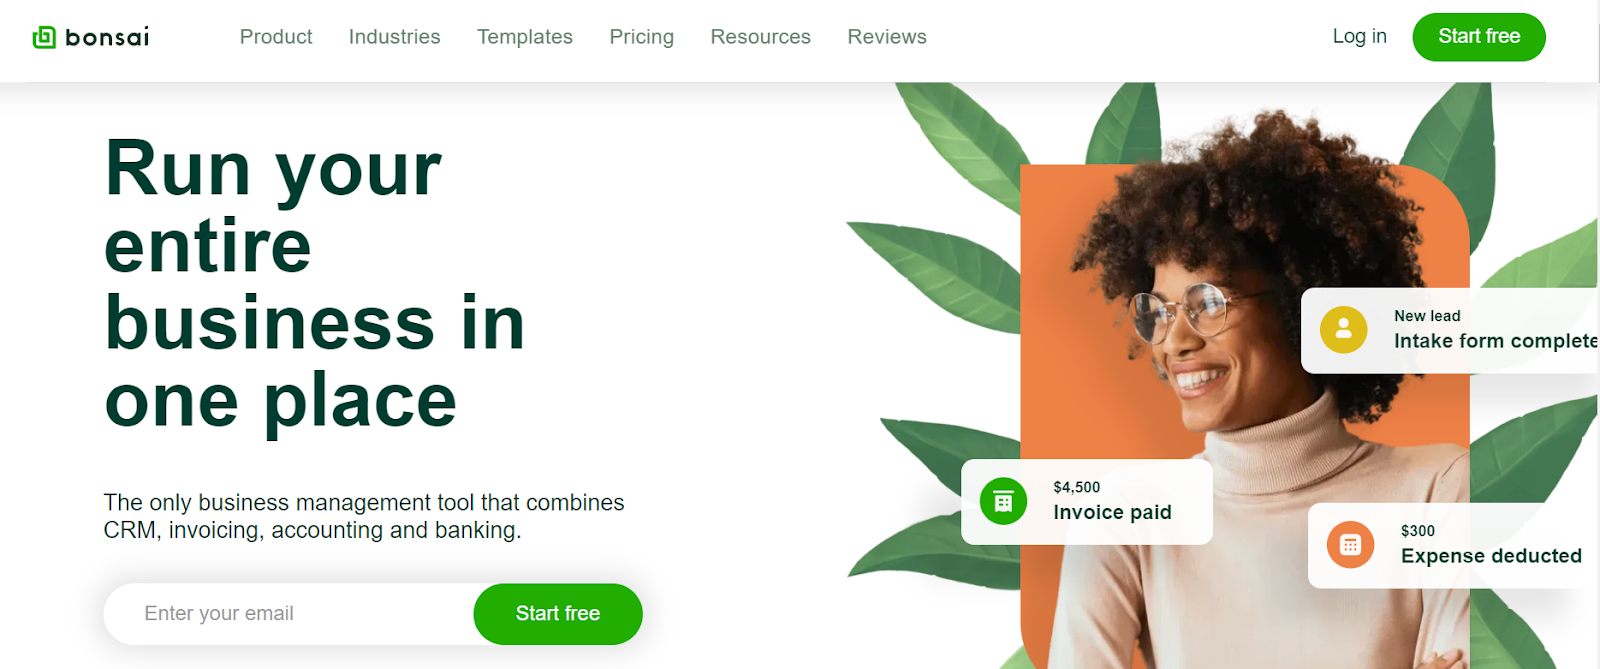Click the yellow New lead person icon

1343,329
